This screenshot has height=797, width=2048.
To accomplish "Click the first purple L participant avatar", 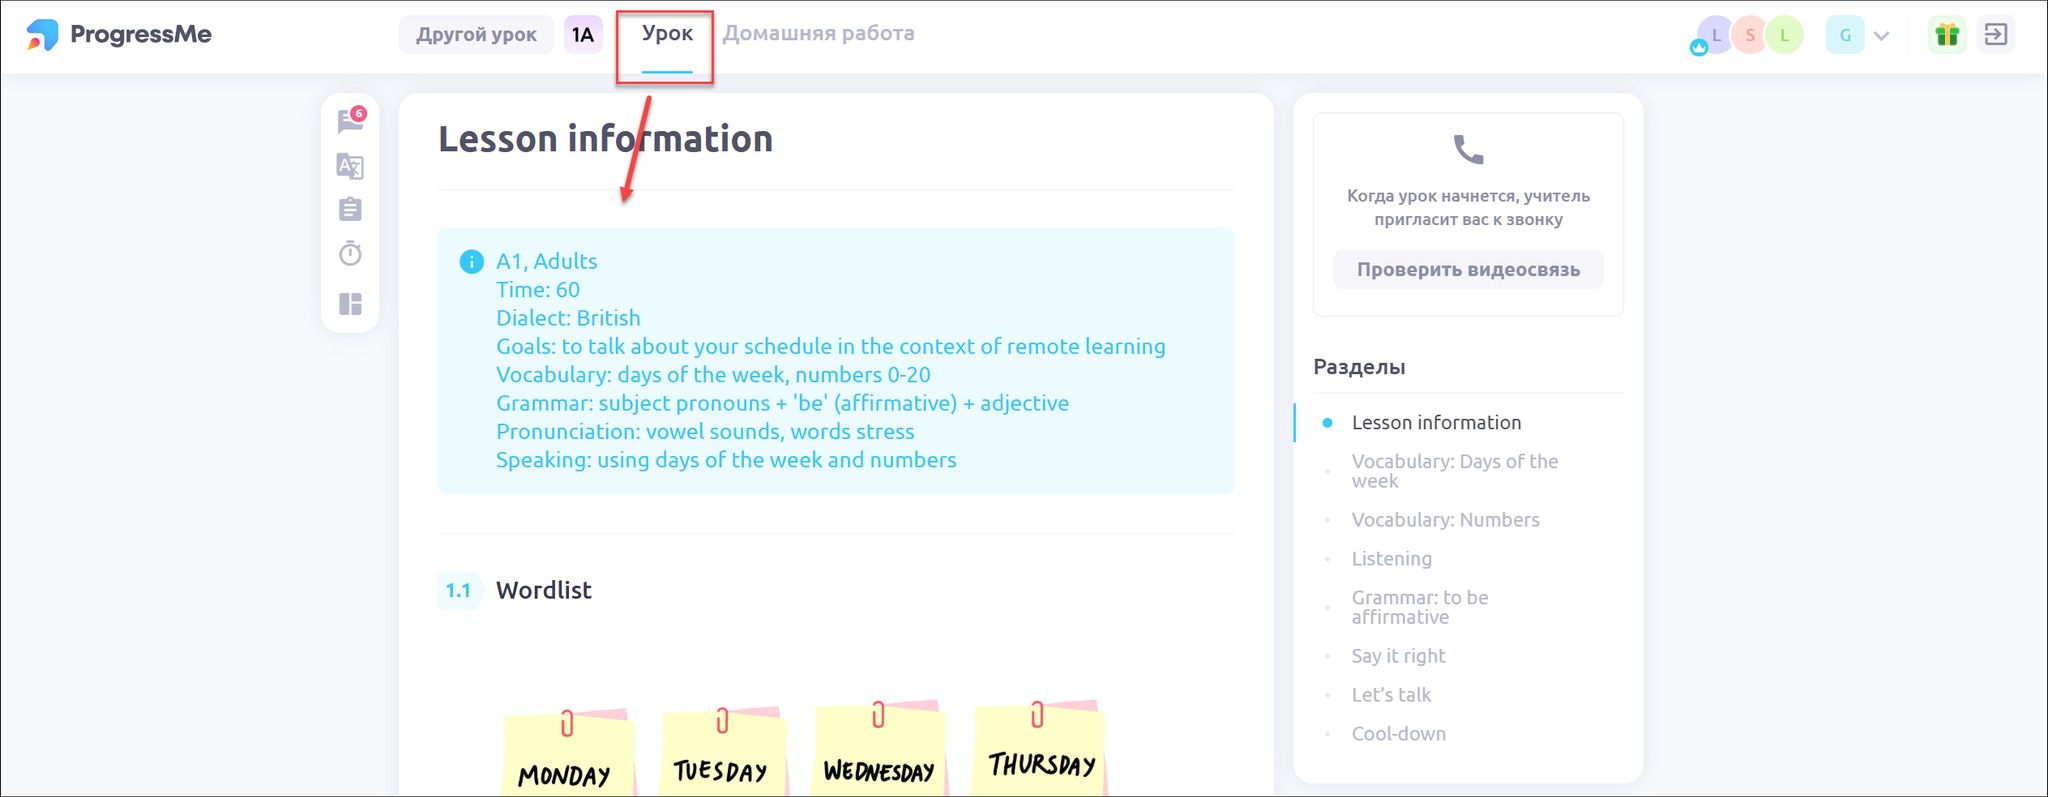I will 1716,35.
